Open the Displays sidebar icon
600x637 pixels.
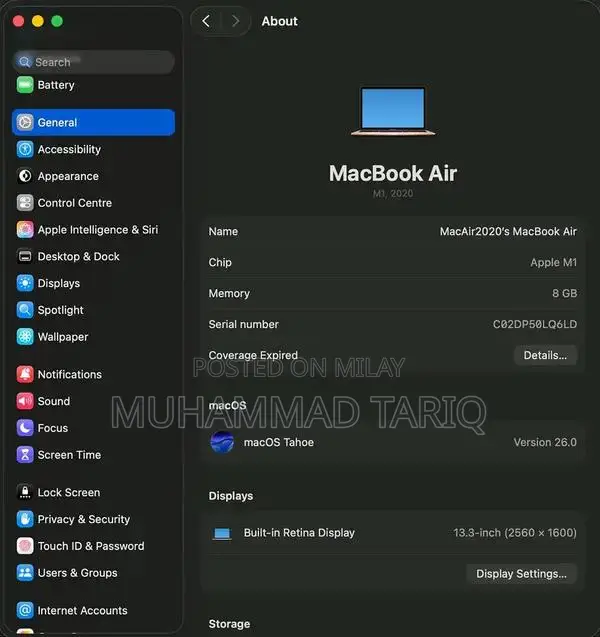[25, 283]
